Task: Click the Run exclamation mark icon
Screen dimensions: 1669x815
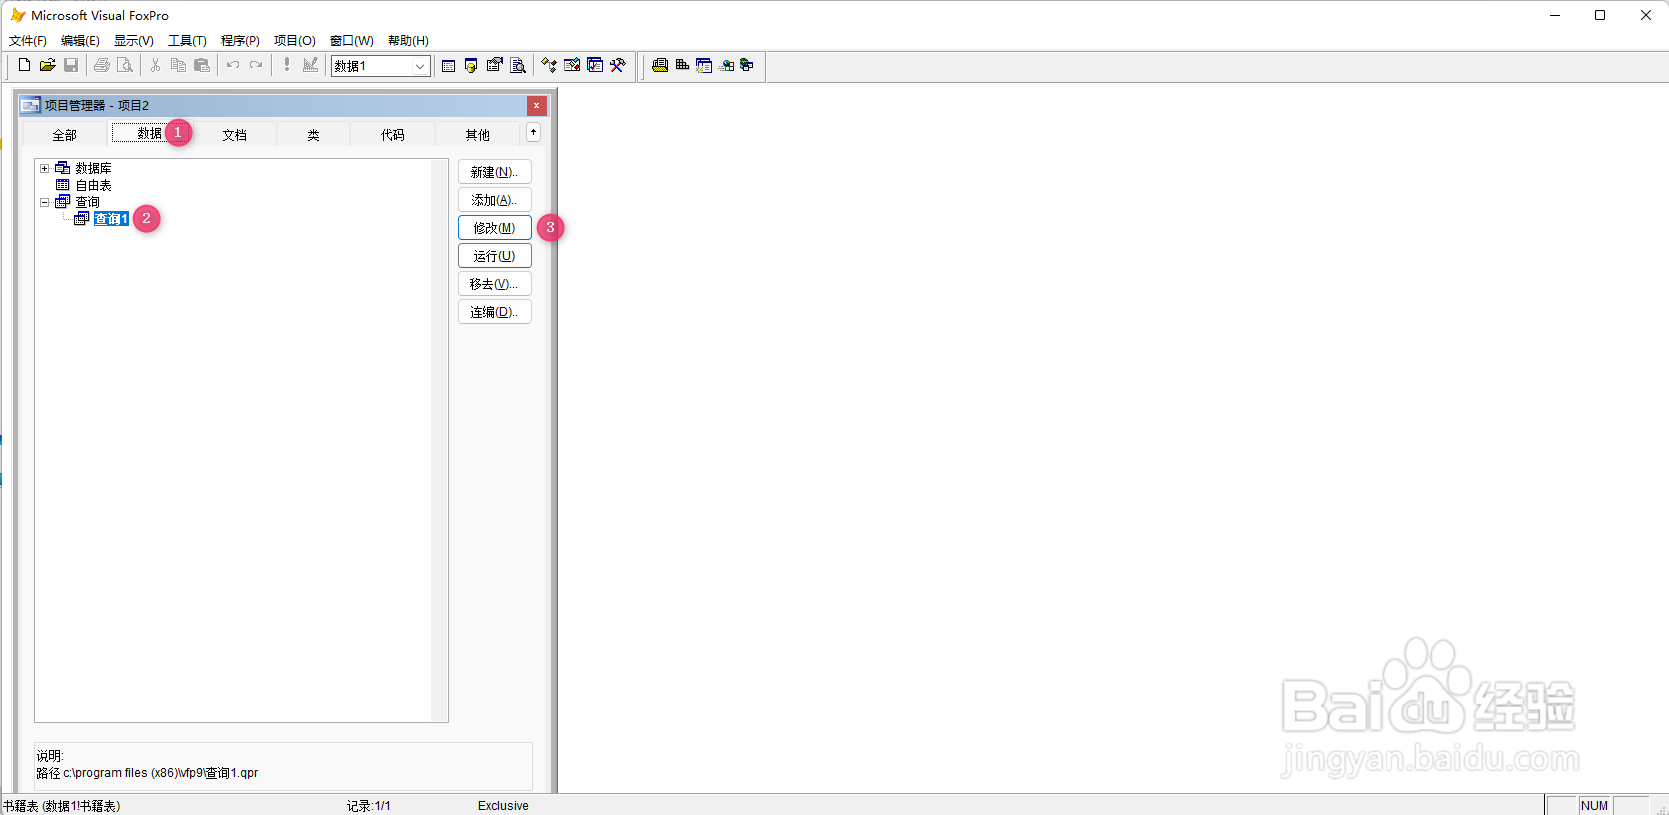Action: (x=286, y=65)
